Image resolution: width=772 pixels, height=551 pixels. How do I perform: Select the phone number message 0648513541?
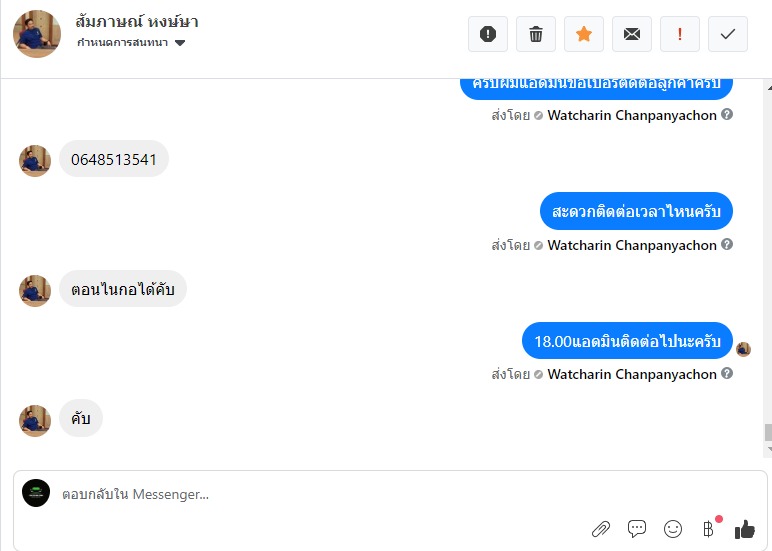pyautogui.click(x=114, y=159)
